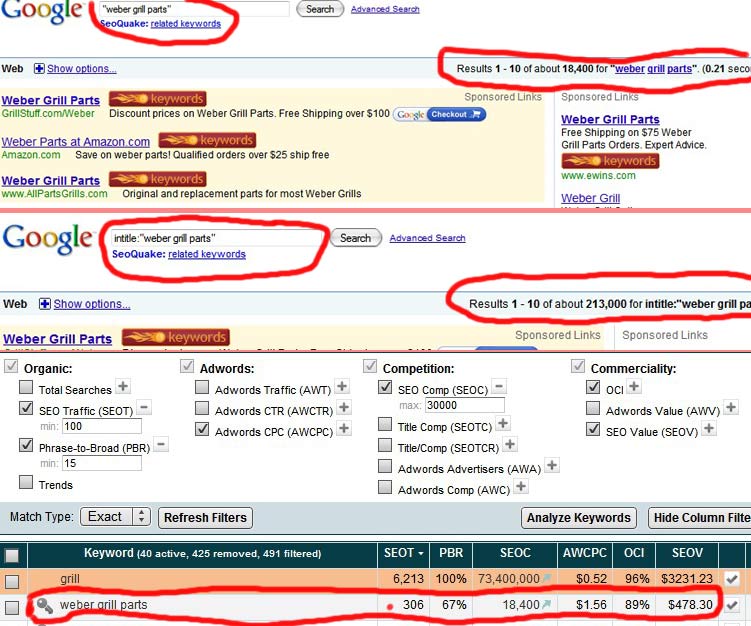Enable Adwords Advertisers (AWA) checkbox
The height and width of the screenshot is (626, 751).
385,466
